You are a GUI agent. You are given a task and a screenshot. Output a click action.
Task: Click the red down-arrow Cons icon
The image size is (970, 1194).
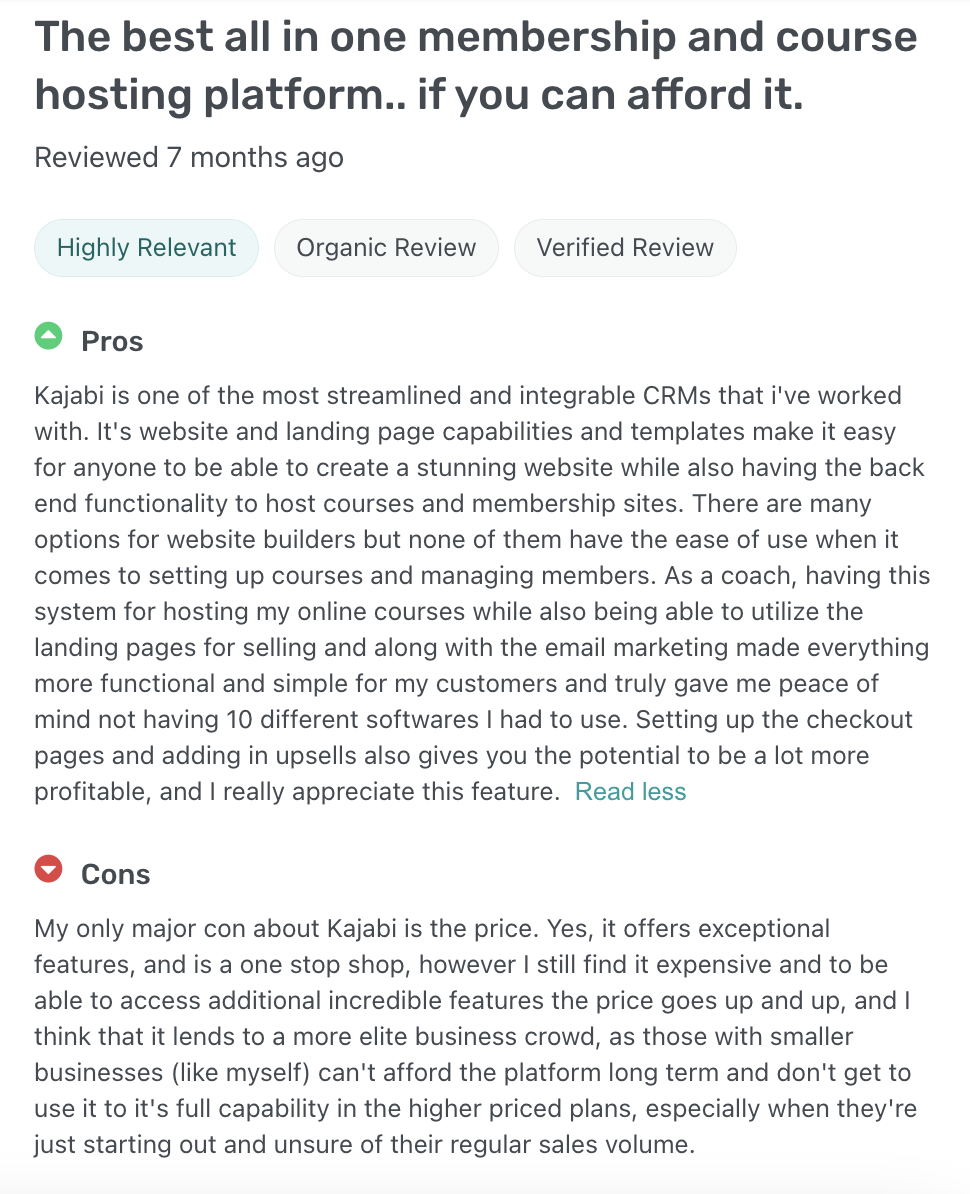click(x=48, y=870)
